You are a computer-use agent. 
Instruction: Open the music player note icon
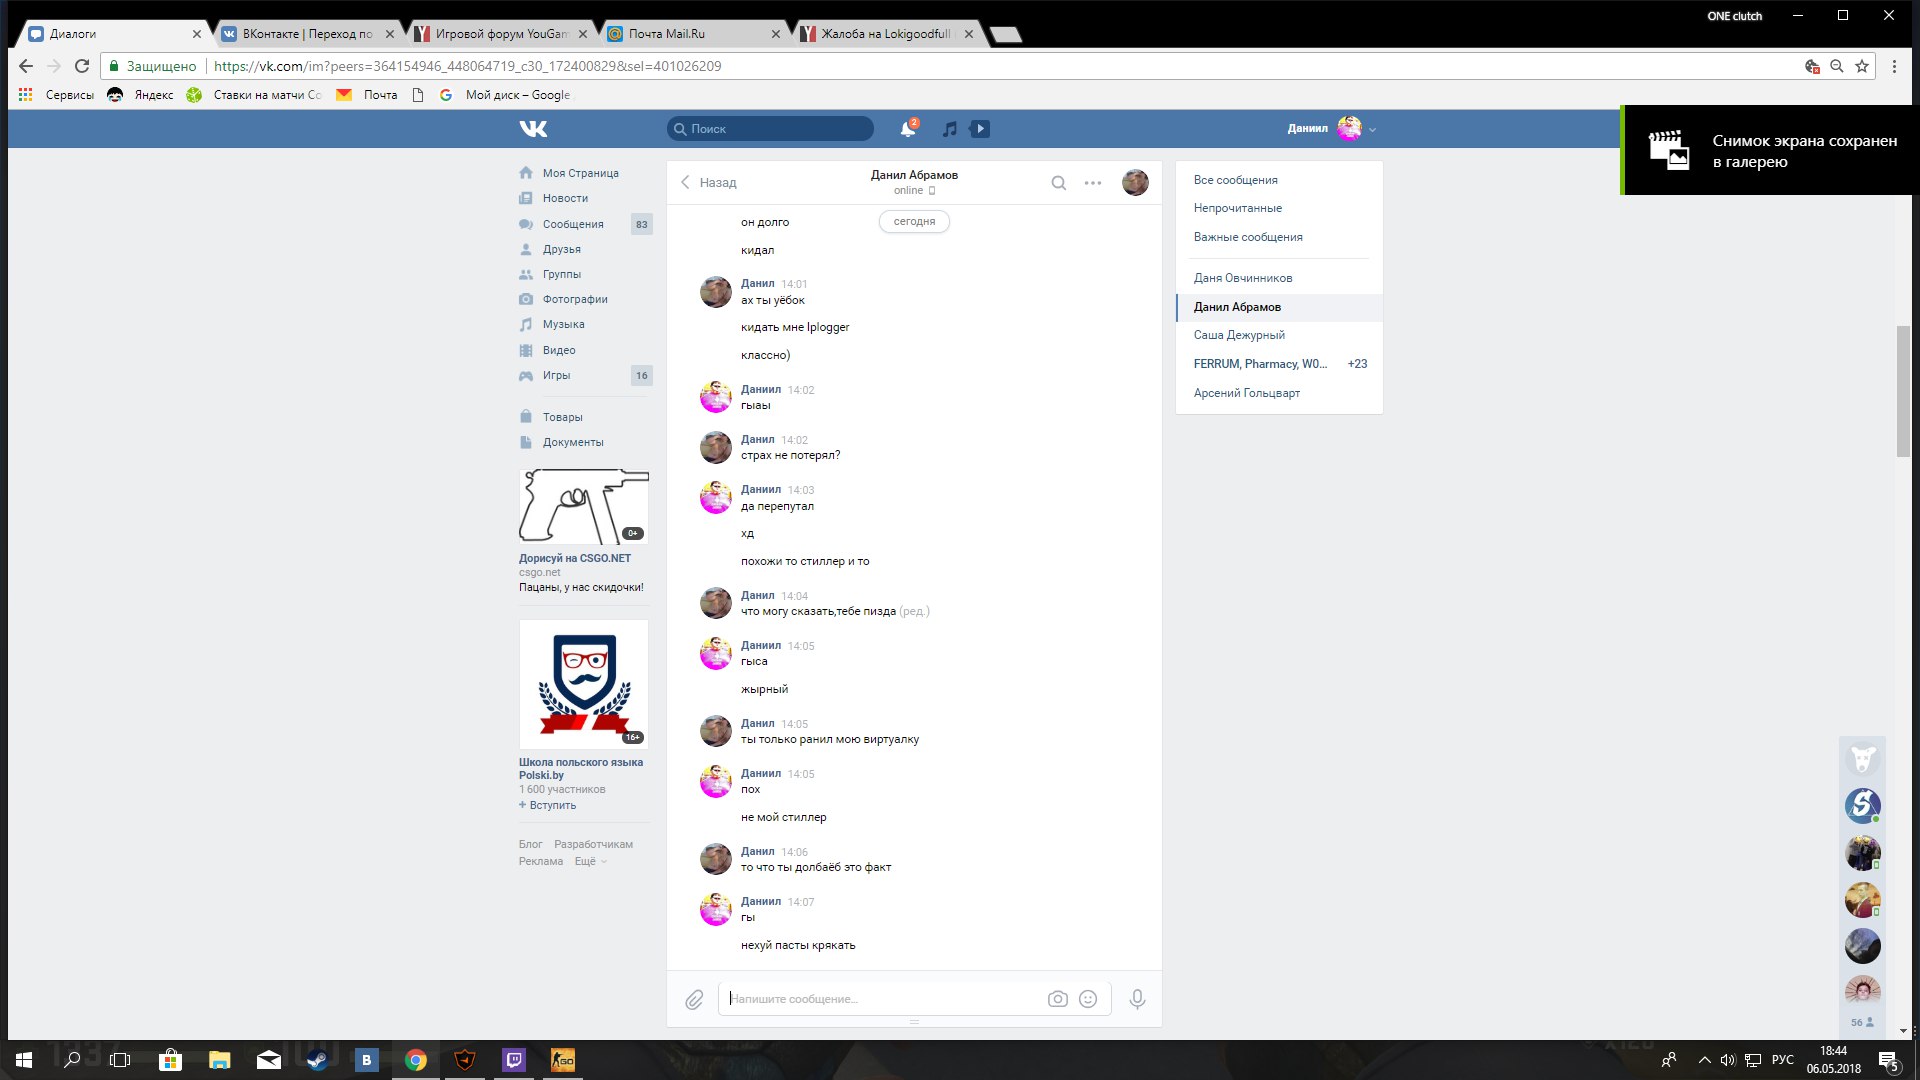pyautogui.click(x=950, y=129)
